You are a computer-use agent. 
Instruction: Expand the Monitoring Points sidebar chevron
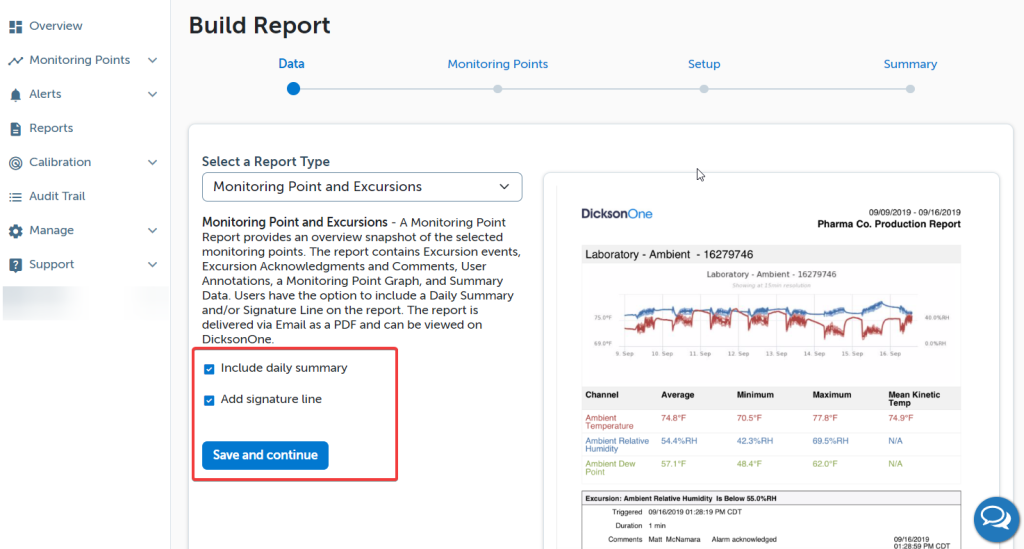(152, 60)
